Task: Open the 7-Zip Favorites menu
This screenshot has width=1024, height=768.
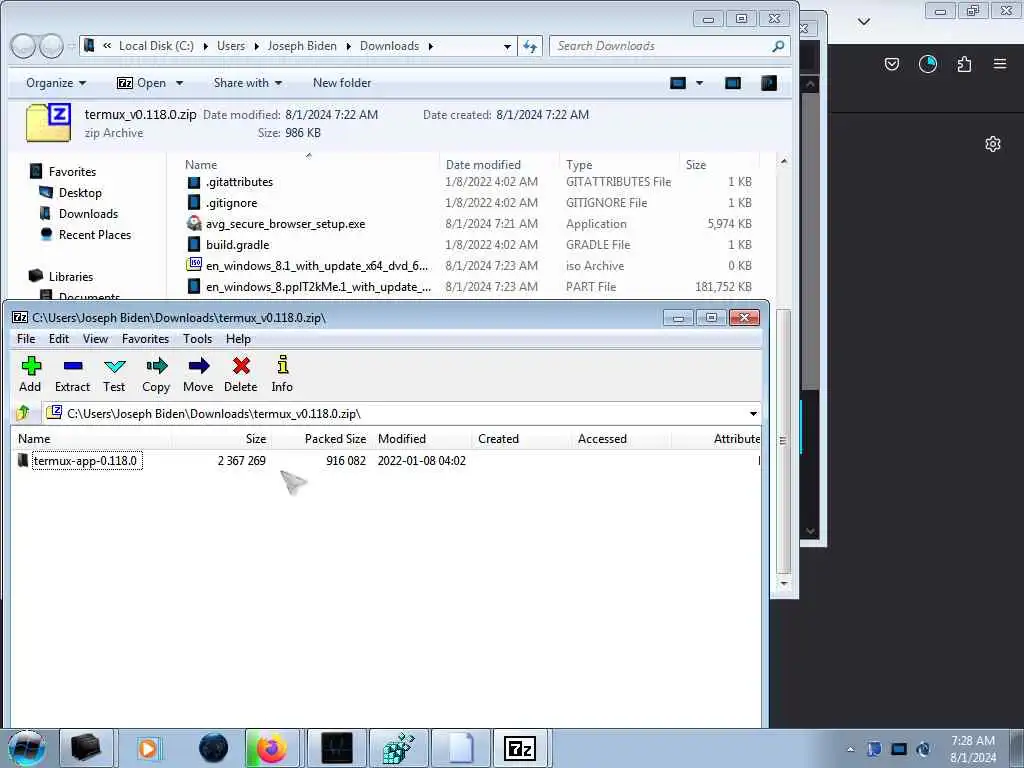Action: [146, 338]
